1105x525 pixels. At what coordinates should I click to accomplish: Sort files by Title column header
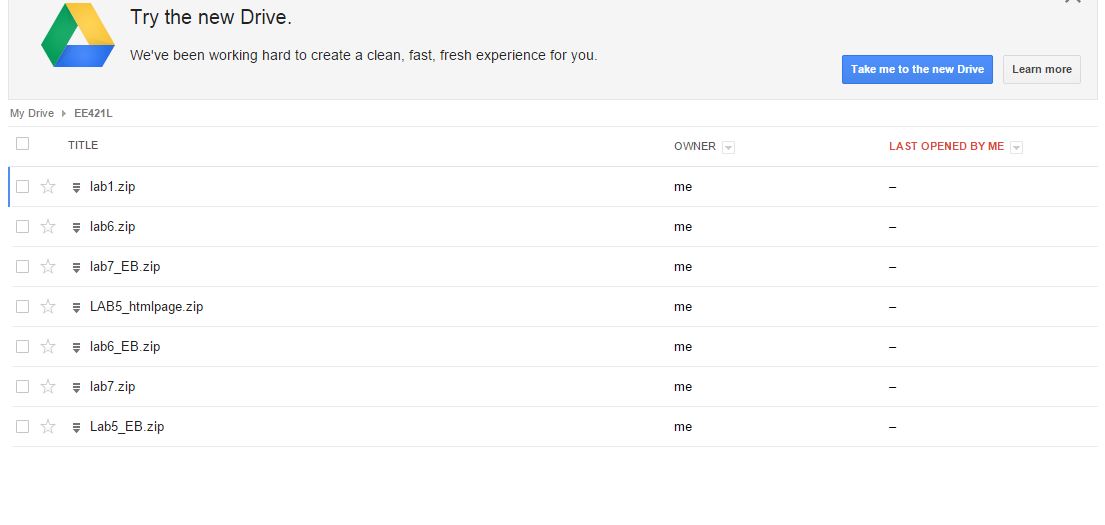83,145
